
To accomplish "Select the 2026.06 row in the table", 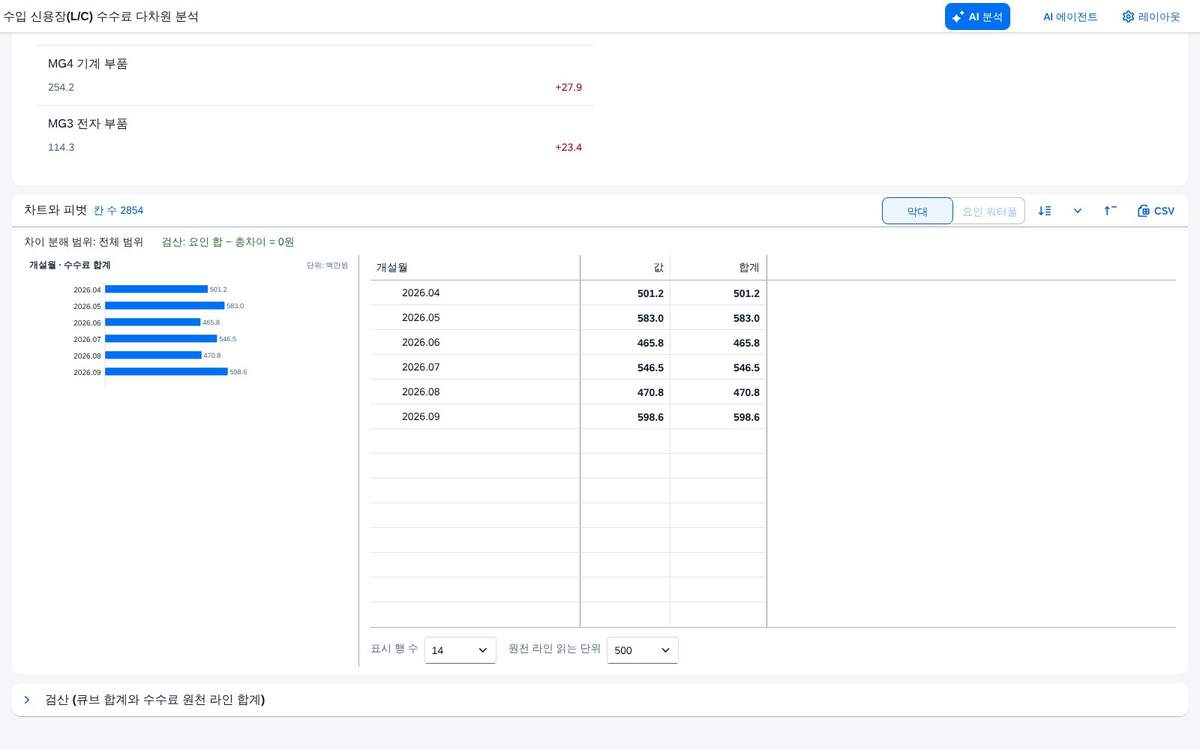I will coord(568,342).
